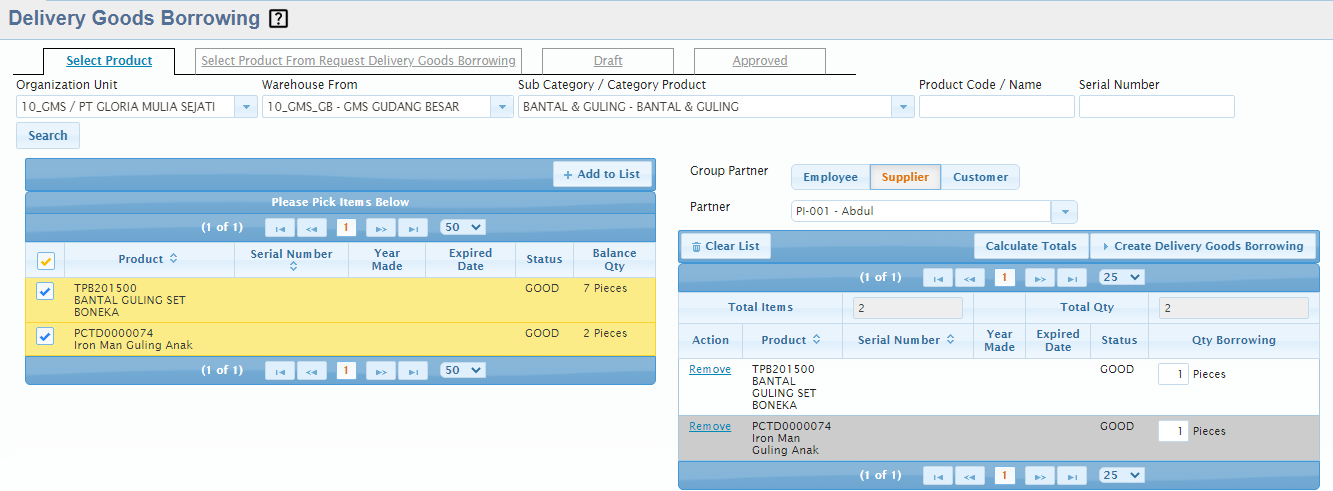Select Customer group partner
The image size is (1333, 491).
click(980, 177)
